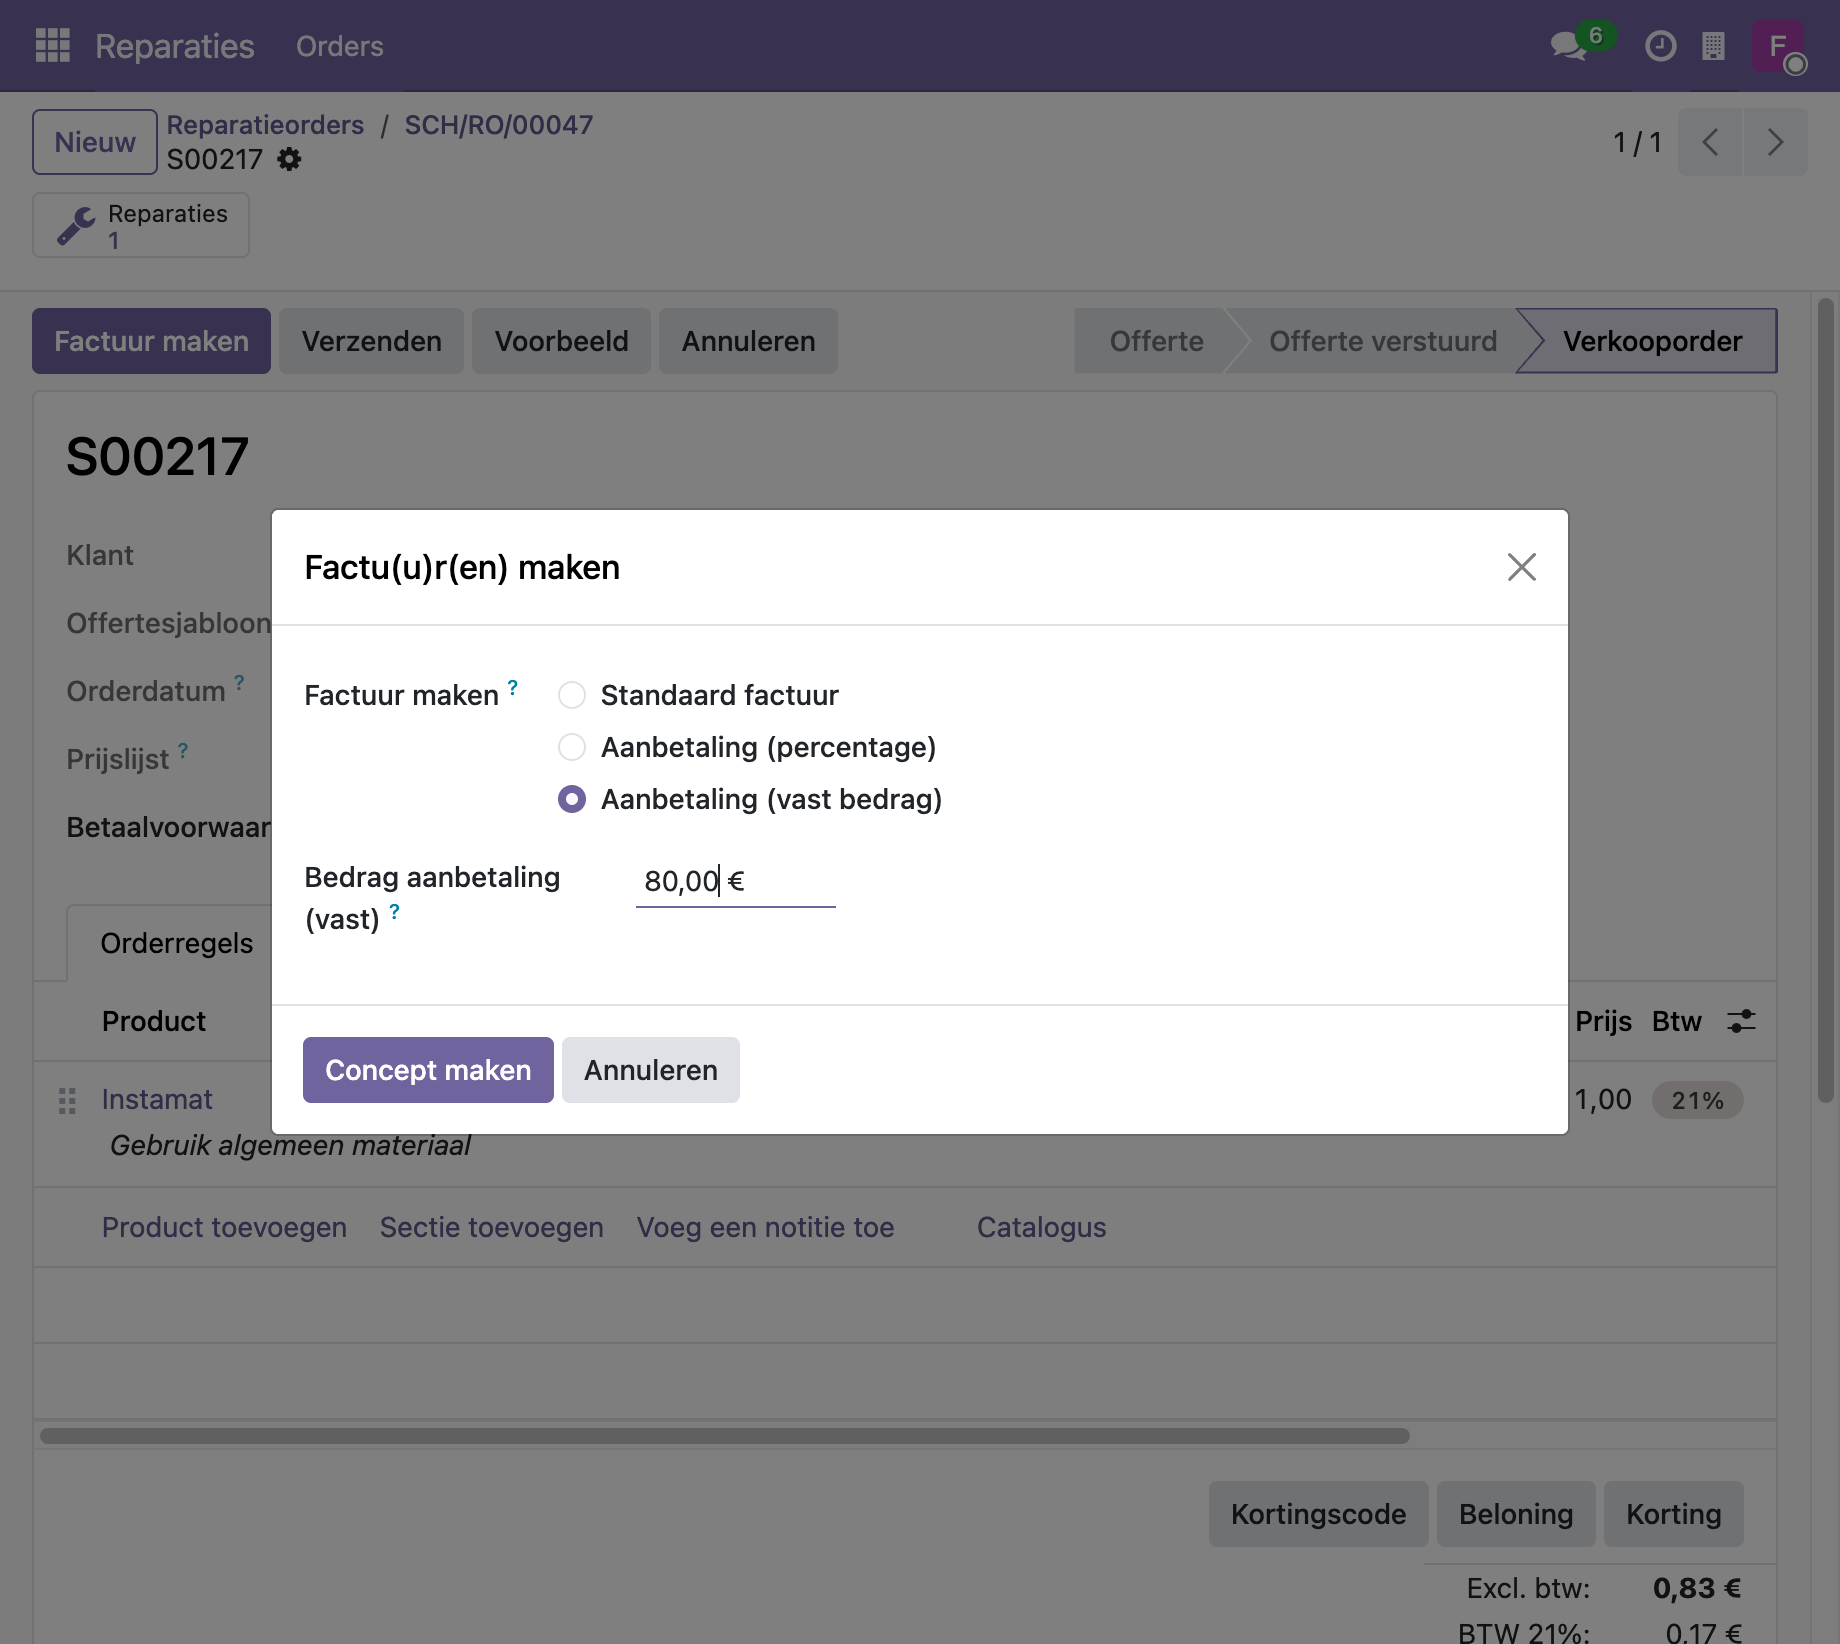Open Reparatieorders breadcrumb link

265,125
